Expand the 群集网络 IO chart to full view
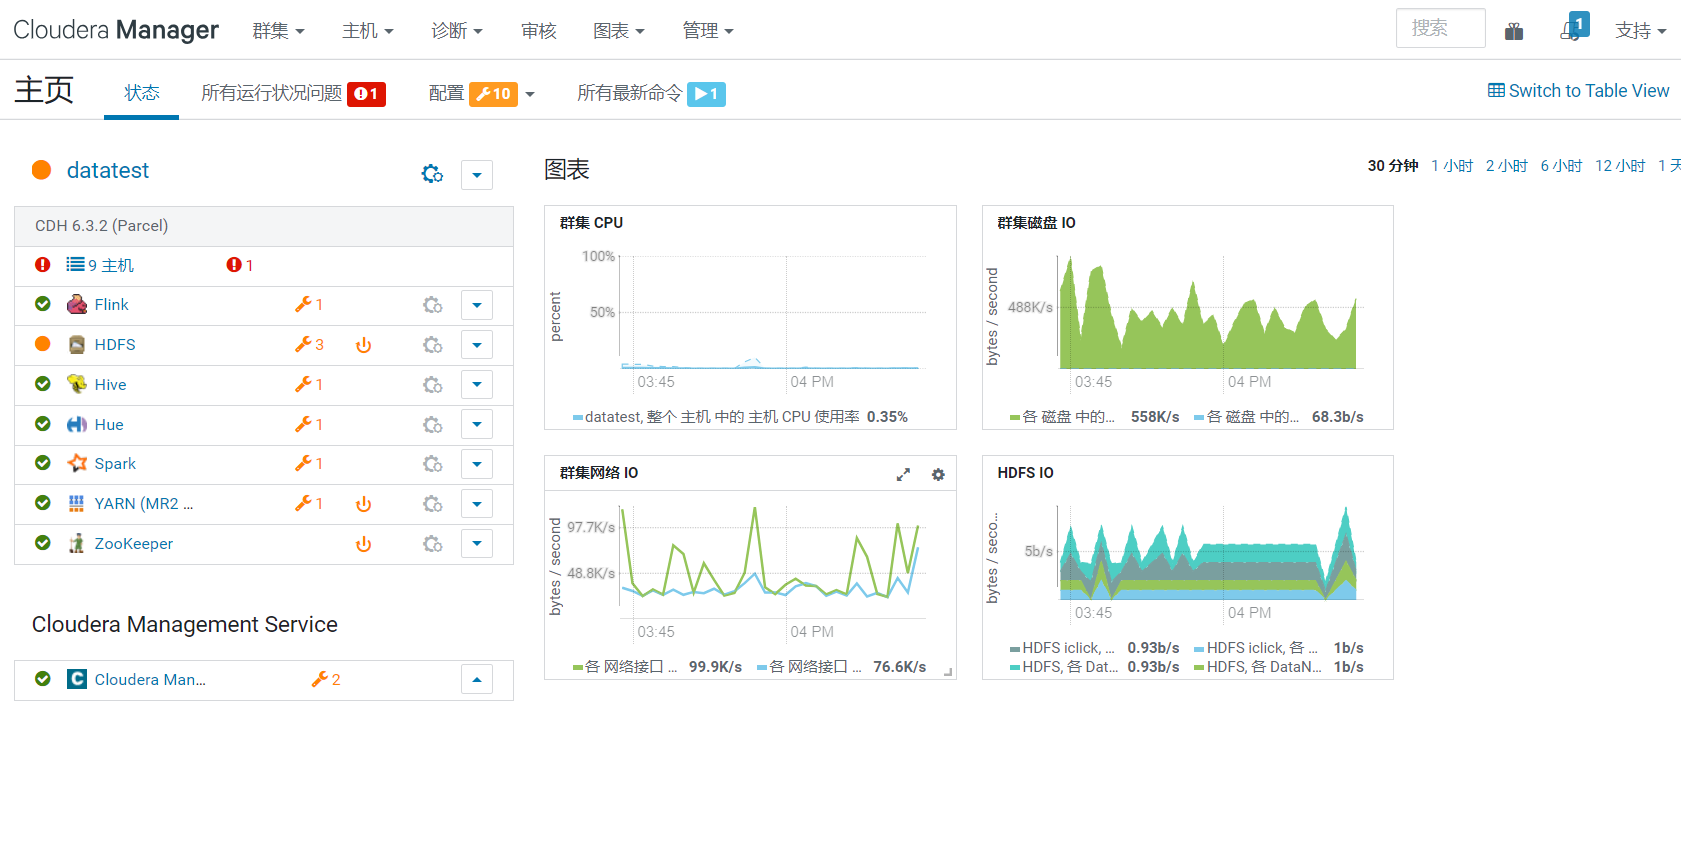Image resolution: width=1681 pixels, height=851 pixels. [x=903, y=475]
